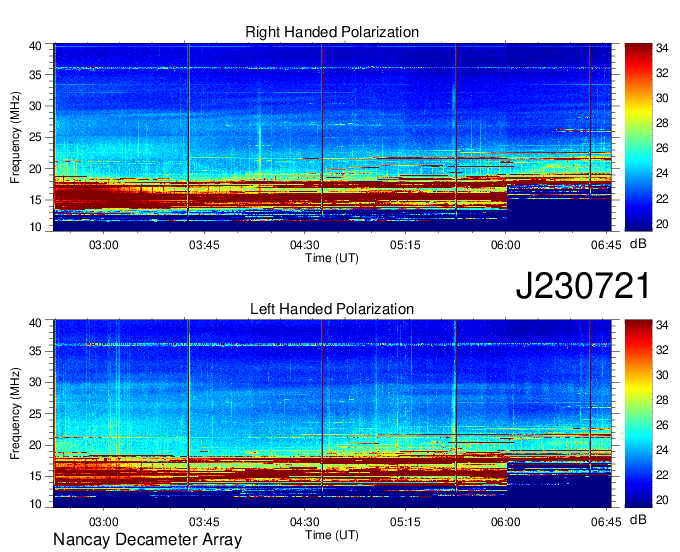Click the 15 MHz tick on Right Handed plot
680x552 pixels.
click(x=35, y=200)
